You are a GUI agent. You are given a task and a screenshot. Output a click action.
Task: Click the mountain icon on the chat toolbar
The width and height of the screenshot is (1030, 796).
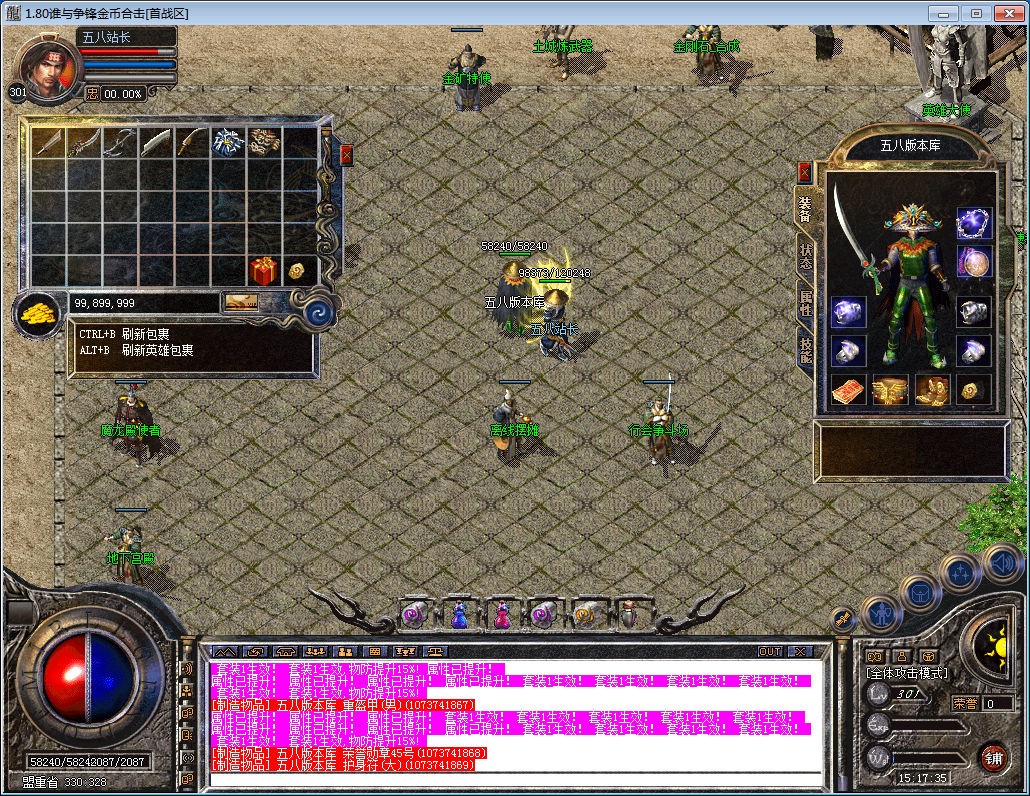(x=225, y=652)
